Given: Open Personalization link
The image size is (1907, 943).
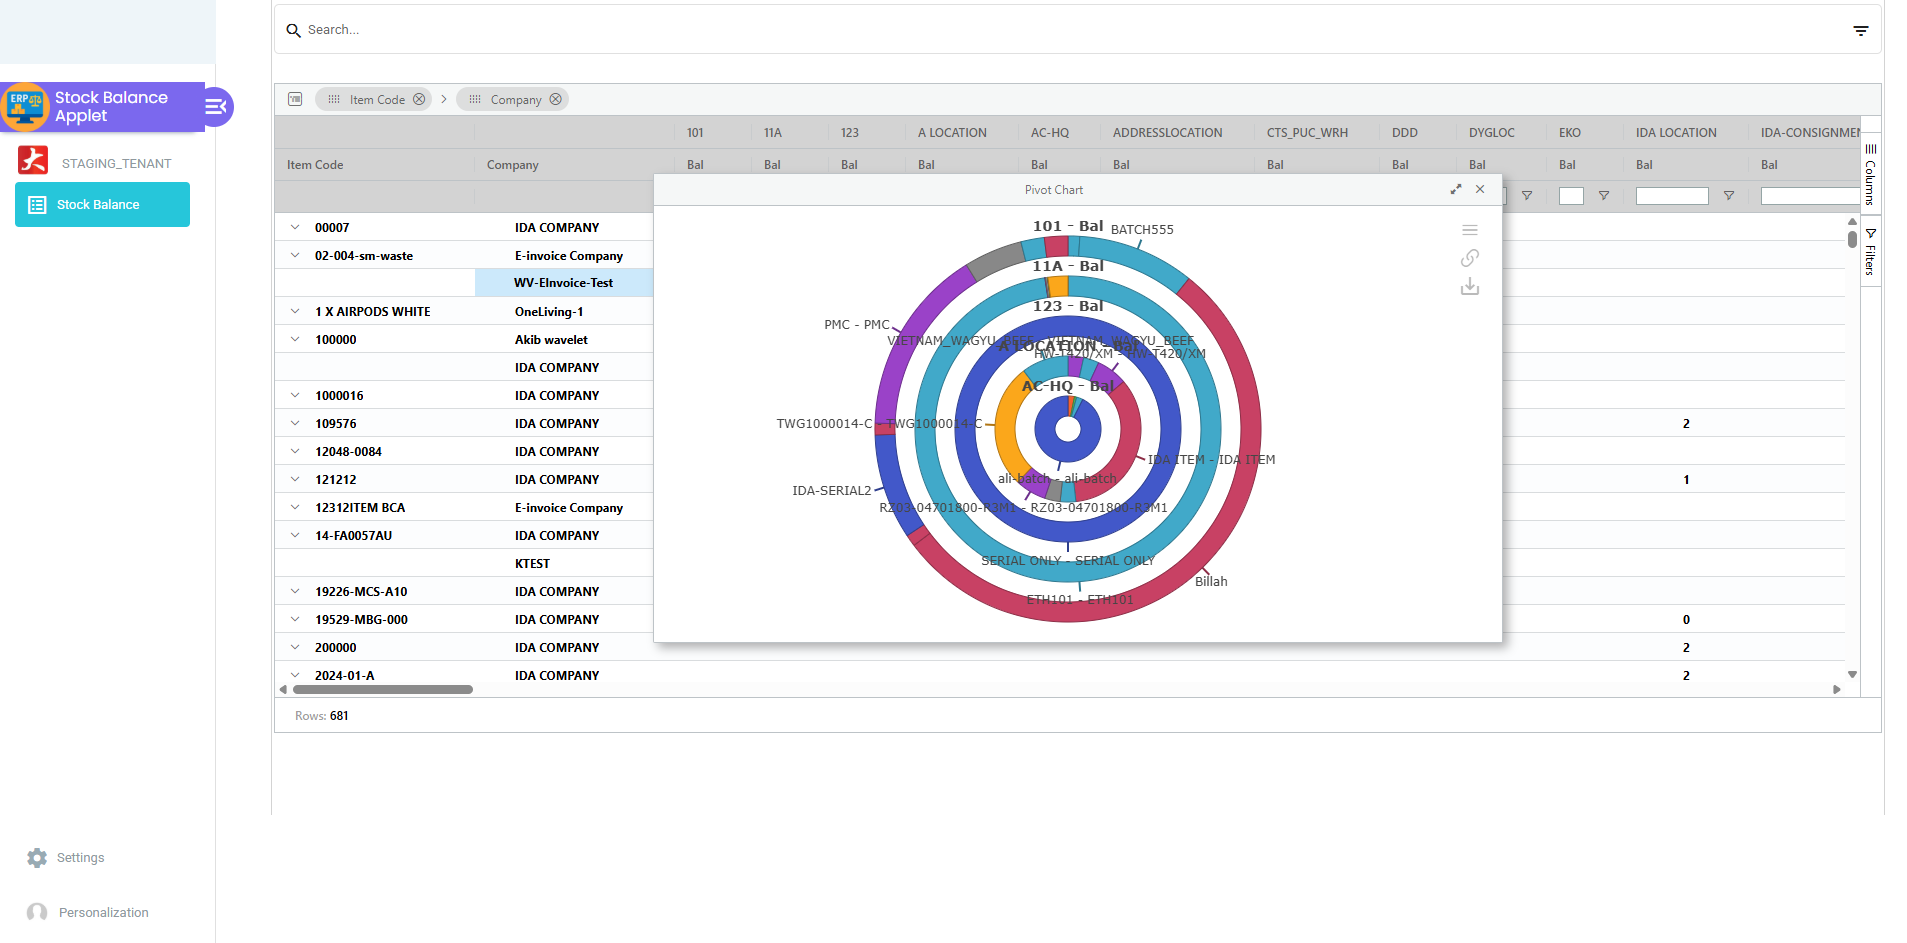Looking at the screenshot, I should click(103, 912).
